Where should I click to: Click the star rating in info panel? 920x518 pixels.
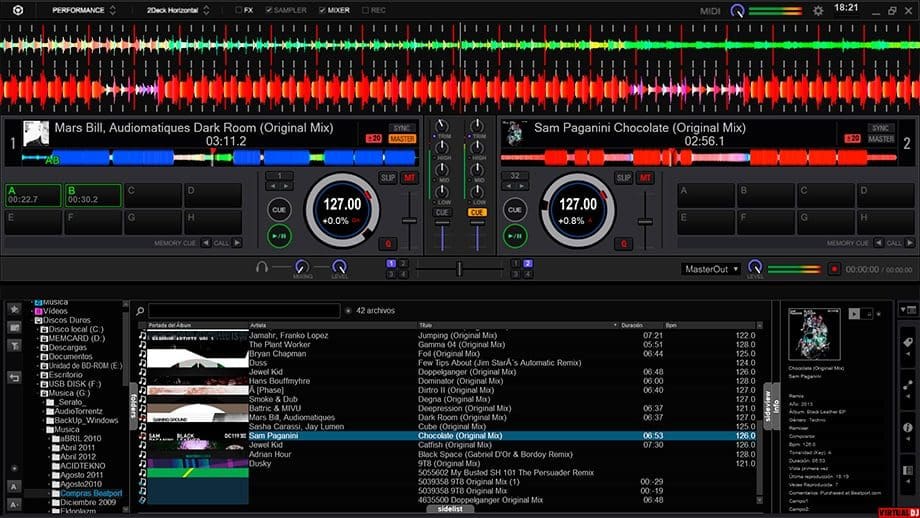[x=878, y=314]
